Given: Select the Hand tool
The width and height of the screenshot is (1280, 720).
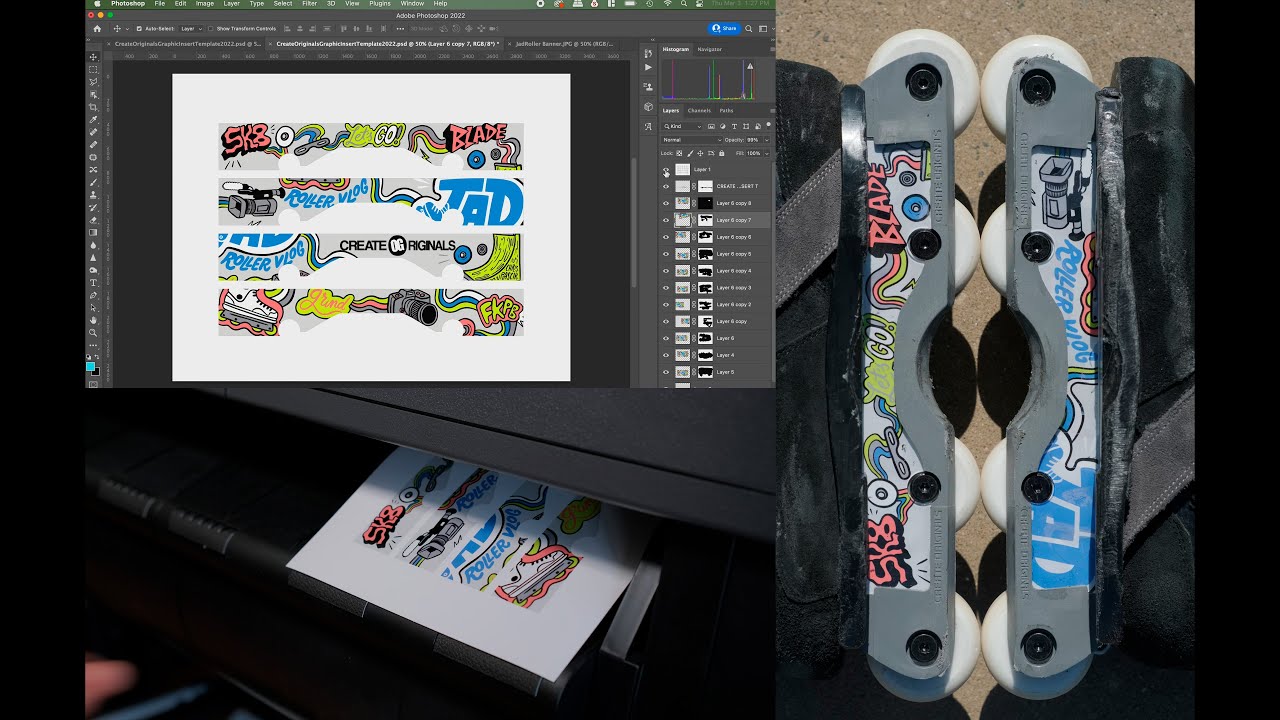Looking at the screenshot, I should [x=93, y=320].
